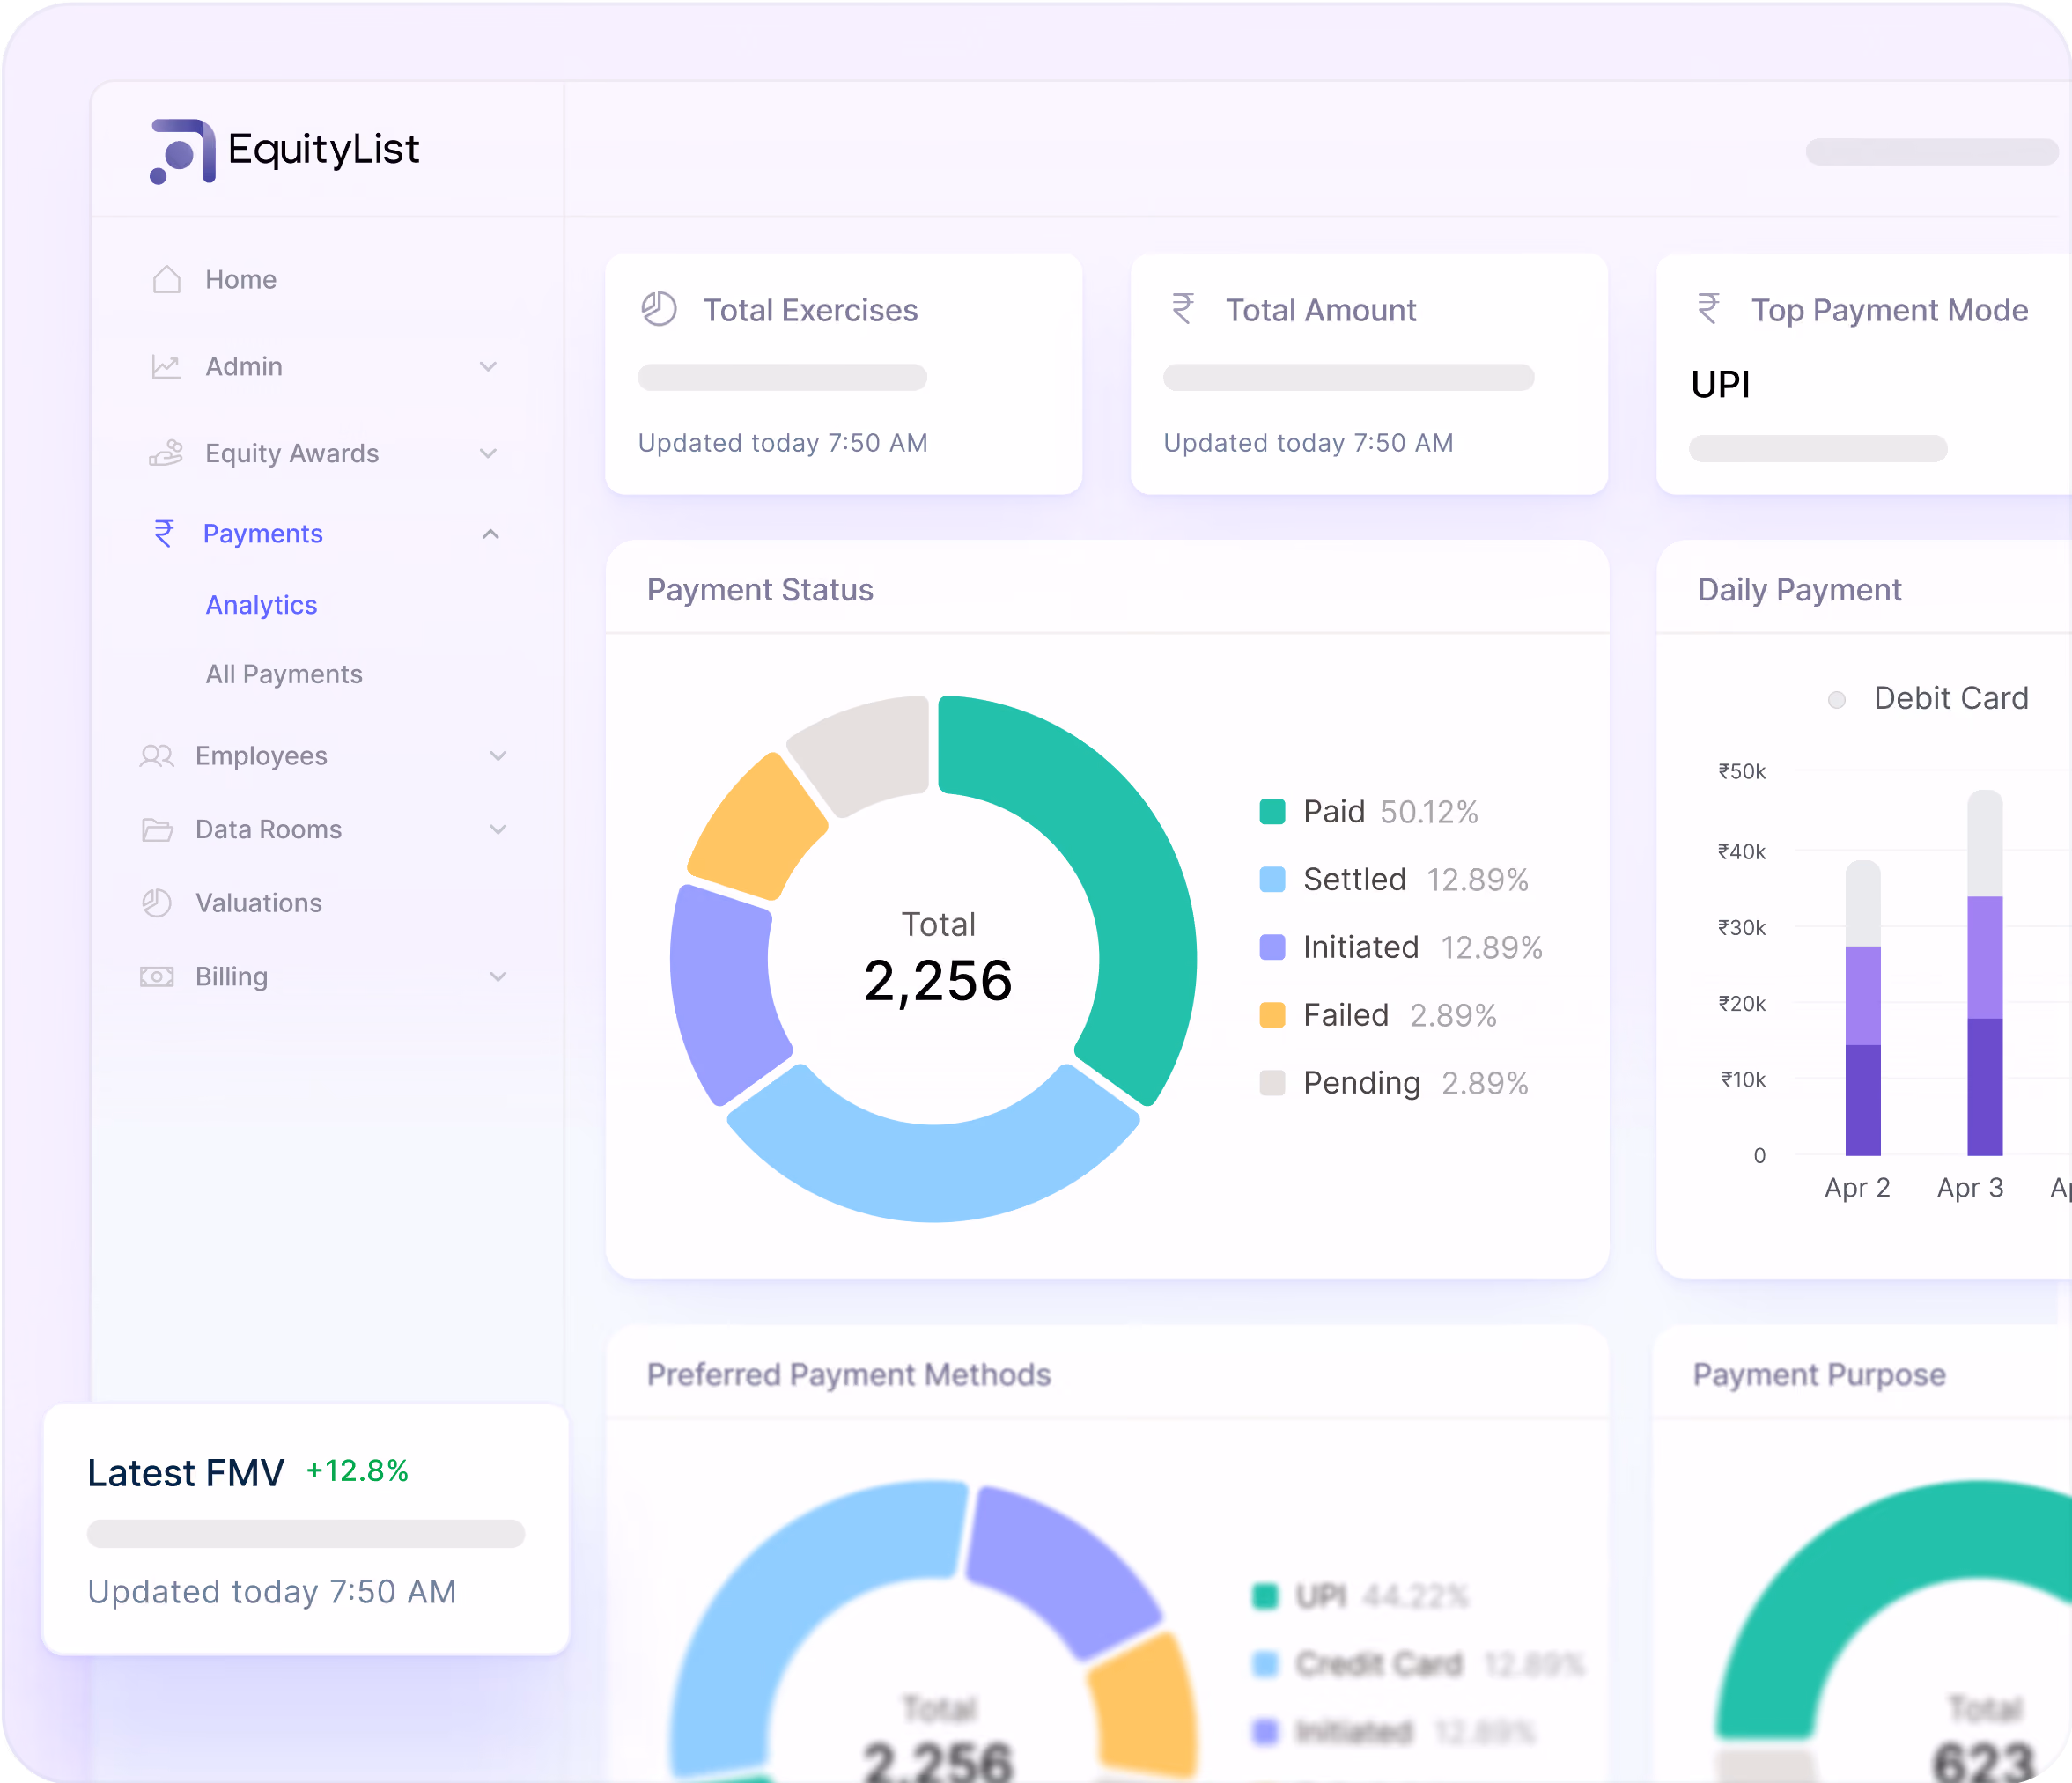
Task: Expand the Admin menu chevron
Action: [x=488, y=367]
